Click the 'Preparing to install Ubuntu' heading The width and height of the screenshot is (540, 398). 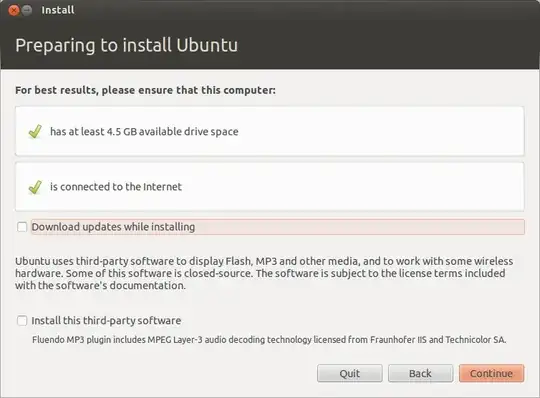pyautogui.click(x=126, y=45)
